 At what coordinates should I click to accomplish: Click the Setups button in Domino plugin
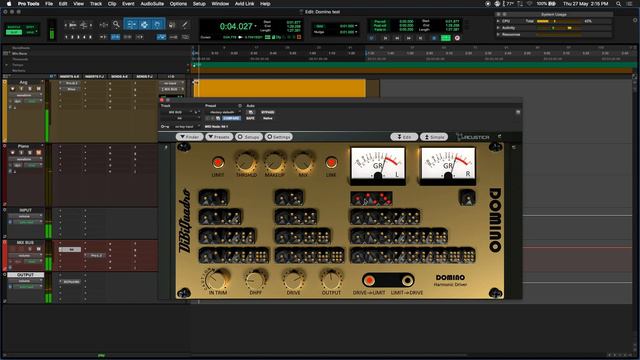pyautogui.click(x=249, y=137)
